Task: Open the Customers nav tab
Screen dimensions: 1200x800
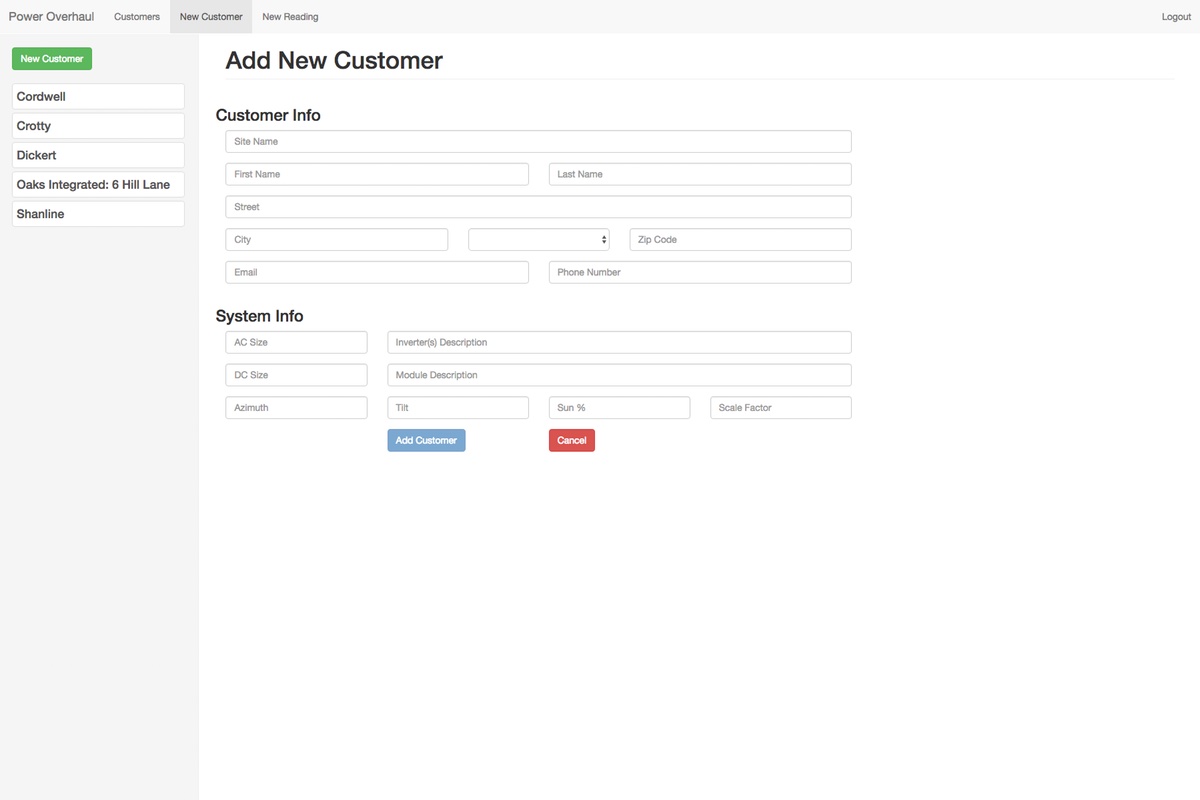Action: (x=137, y=17)
